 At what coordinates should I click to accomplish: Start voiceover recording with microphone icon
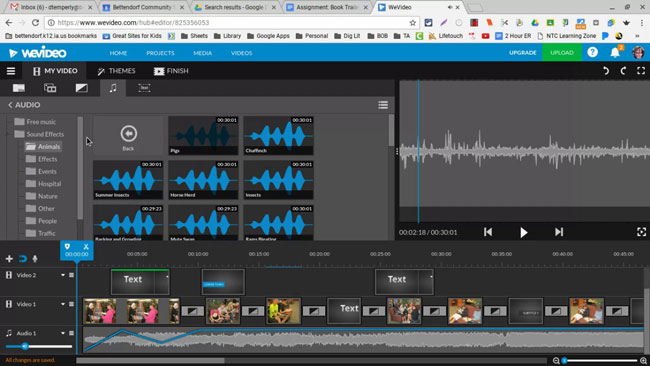[35, 259]
